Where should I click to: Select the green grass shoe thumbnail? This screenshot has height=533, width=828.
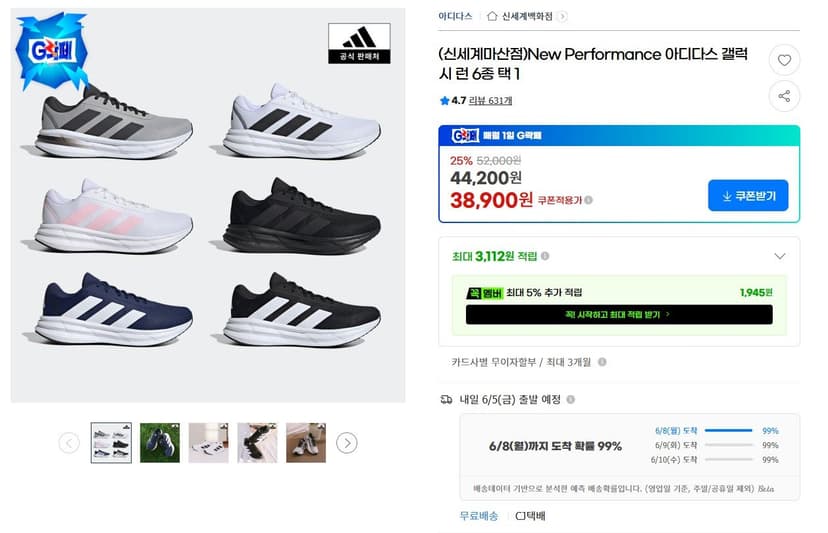click(160, 443)
